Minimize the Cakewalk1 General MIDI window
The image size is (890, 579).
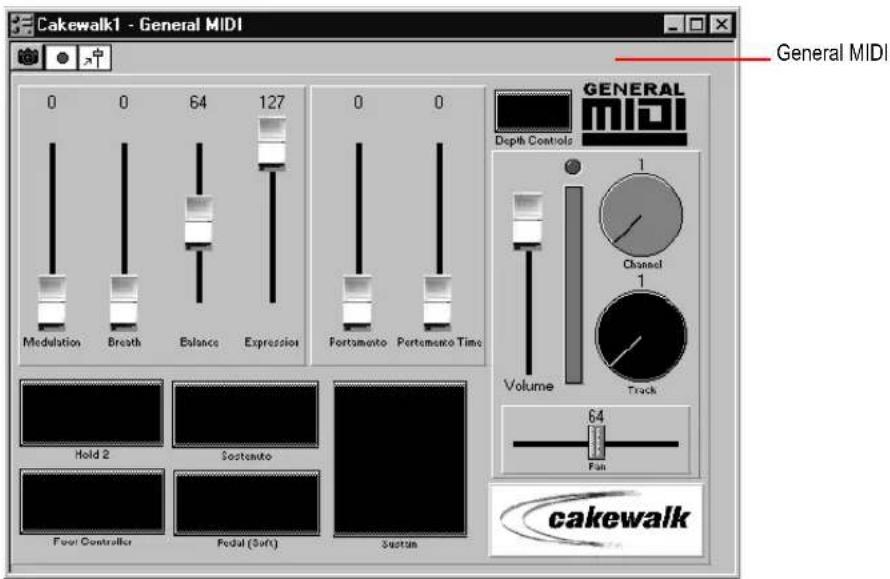click(x=673, y=24)
